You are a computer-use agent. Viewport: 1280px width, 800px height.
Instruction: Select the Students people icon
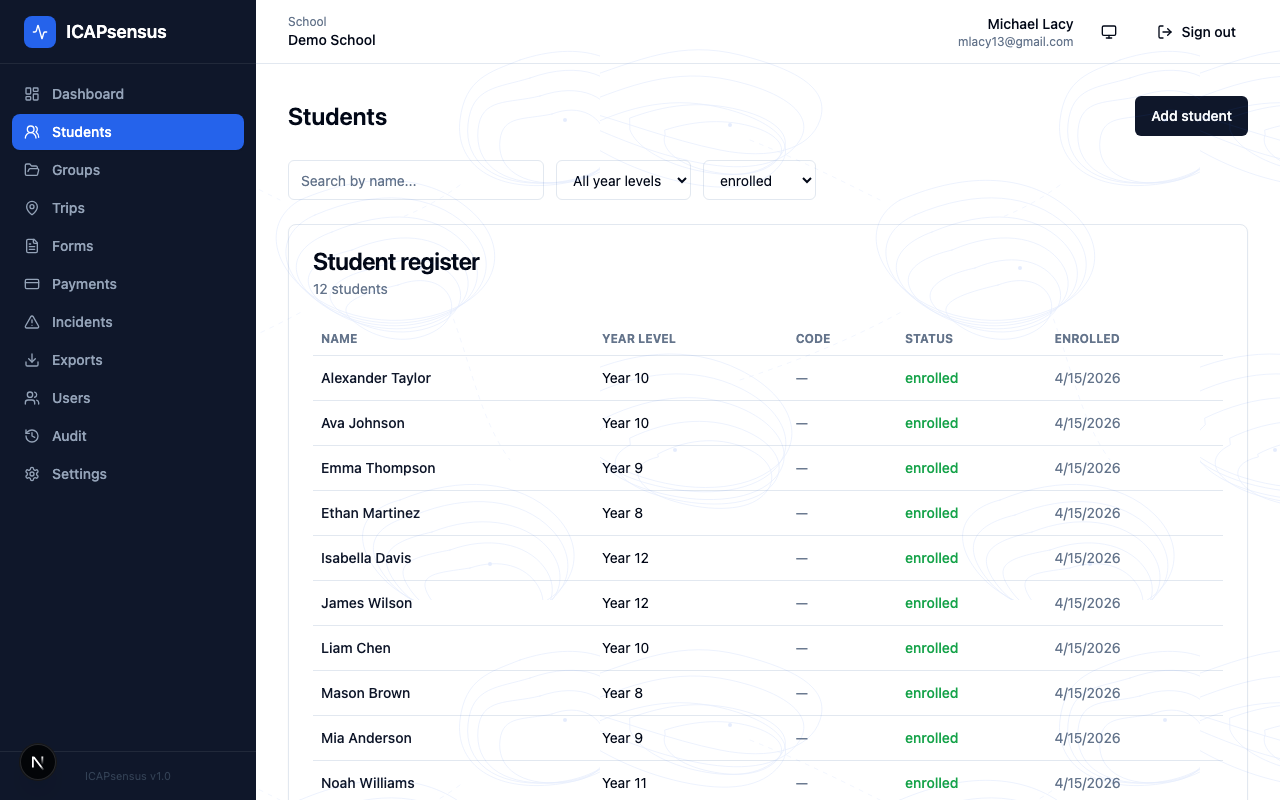tap(32, 131)
